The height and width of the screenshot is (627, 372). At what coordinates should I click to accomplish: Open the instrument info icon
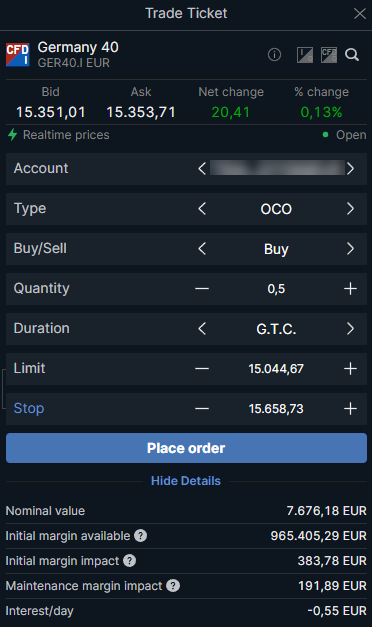point(274,54)
